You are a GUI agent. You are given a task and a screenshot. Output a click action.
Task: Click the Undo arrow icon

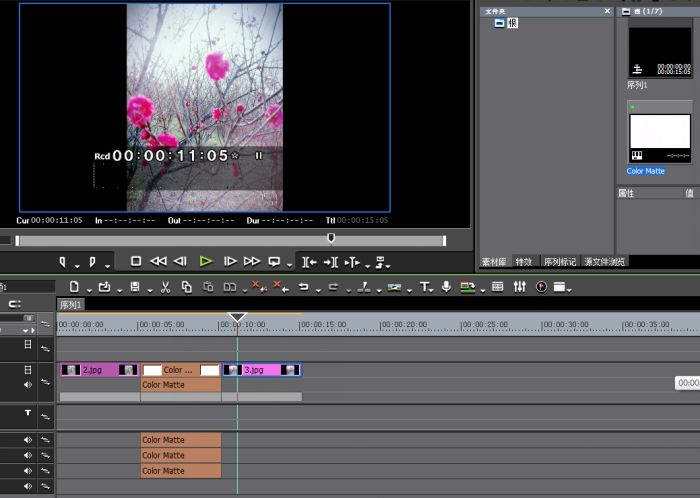(302, 287)
